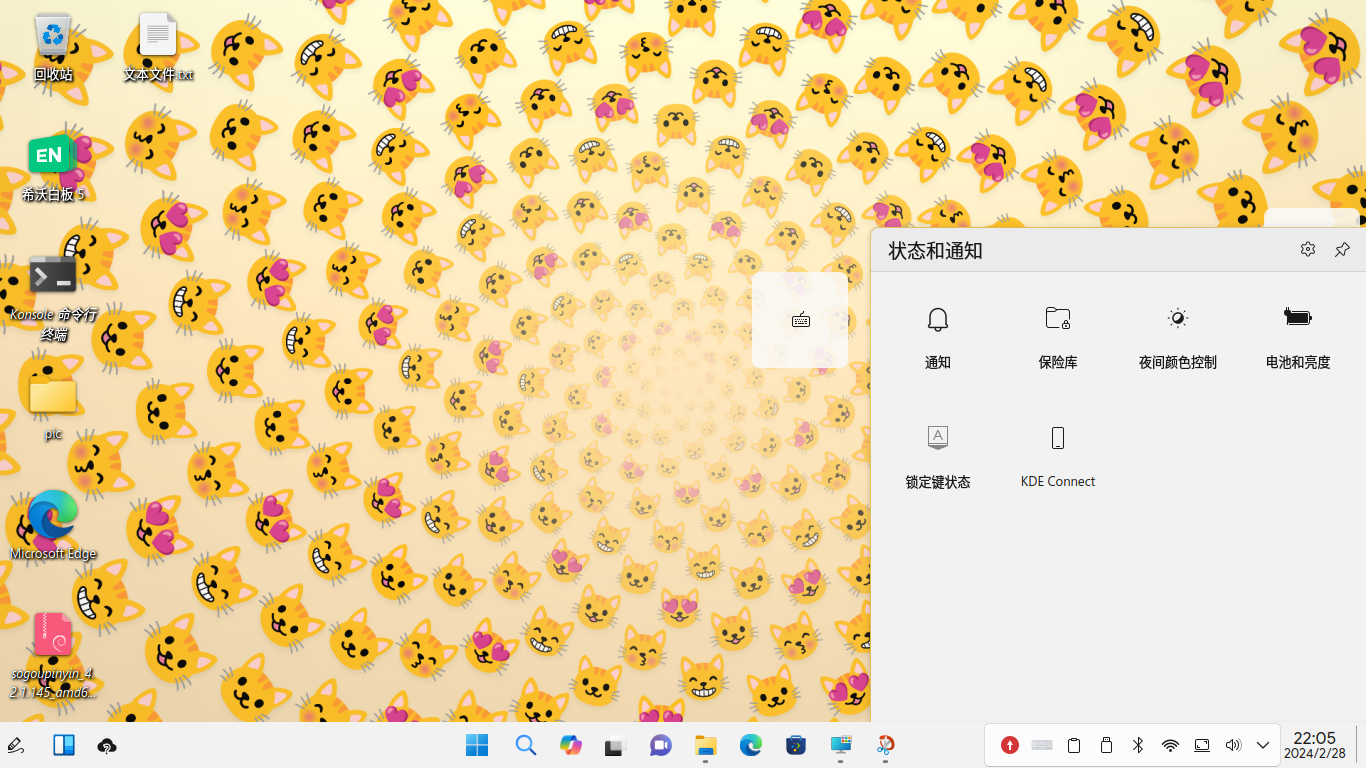Open the cloud icon in the taskbar
This screenshot has height=768, width=1366.
pyautogui.click(x=107, y=746)
